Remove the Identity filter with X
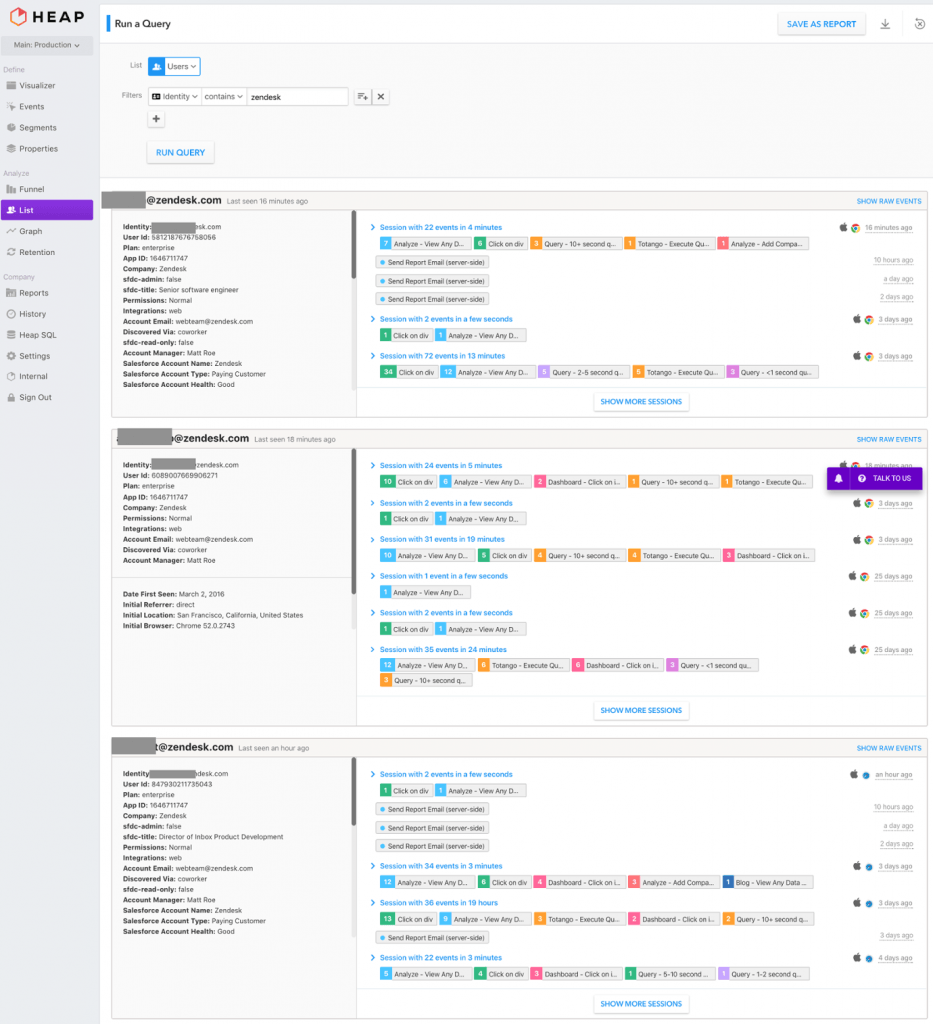This screenshot has height=1024, width=933. point(381,97)
